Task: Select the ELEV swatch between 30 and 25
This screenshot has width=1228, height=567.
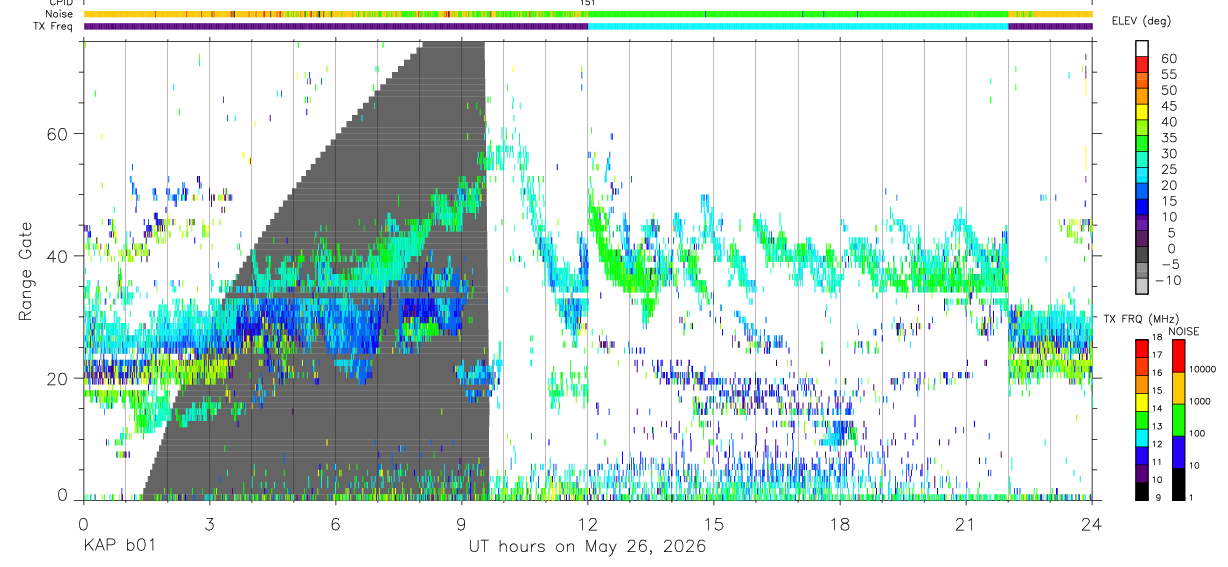Action: [1142, 159]
